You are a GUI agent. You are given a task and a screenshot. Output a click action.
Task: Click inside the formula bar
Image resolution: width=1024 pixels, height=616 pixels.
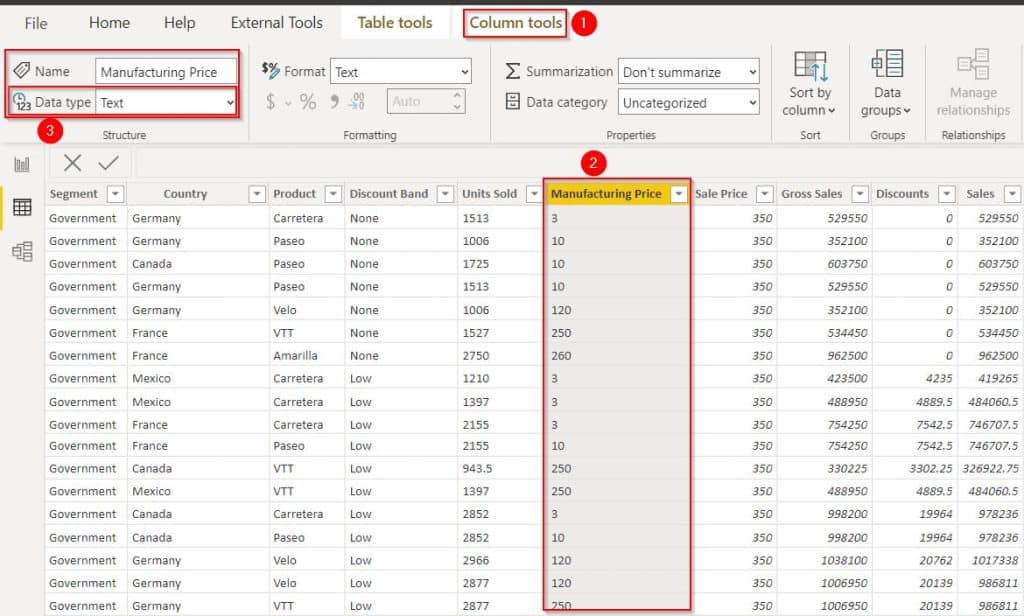579,163
